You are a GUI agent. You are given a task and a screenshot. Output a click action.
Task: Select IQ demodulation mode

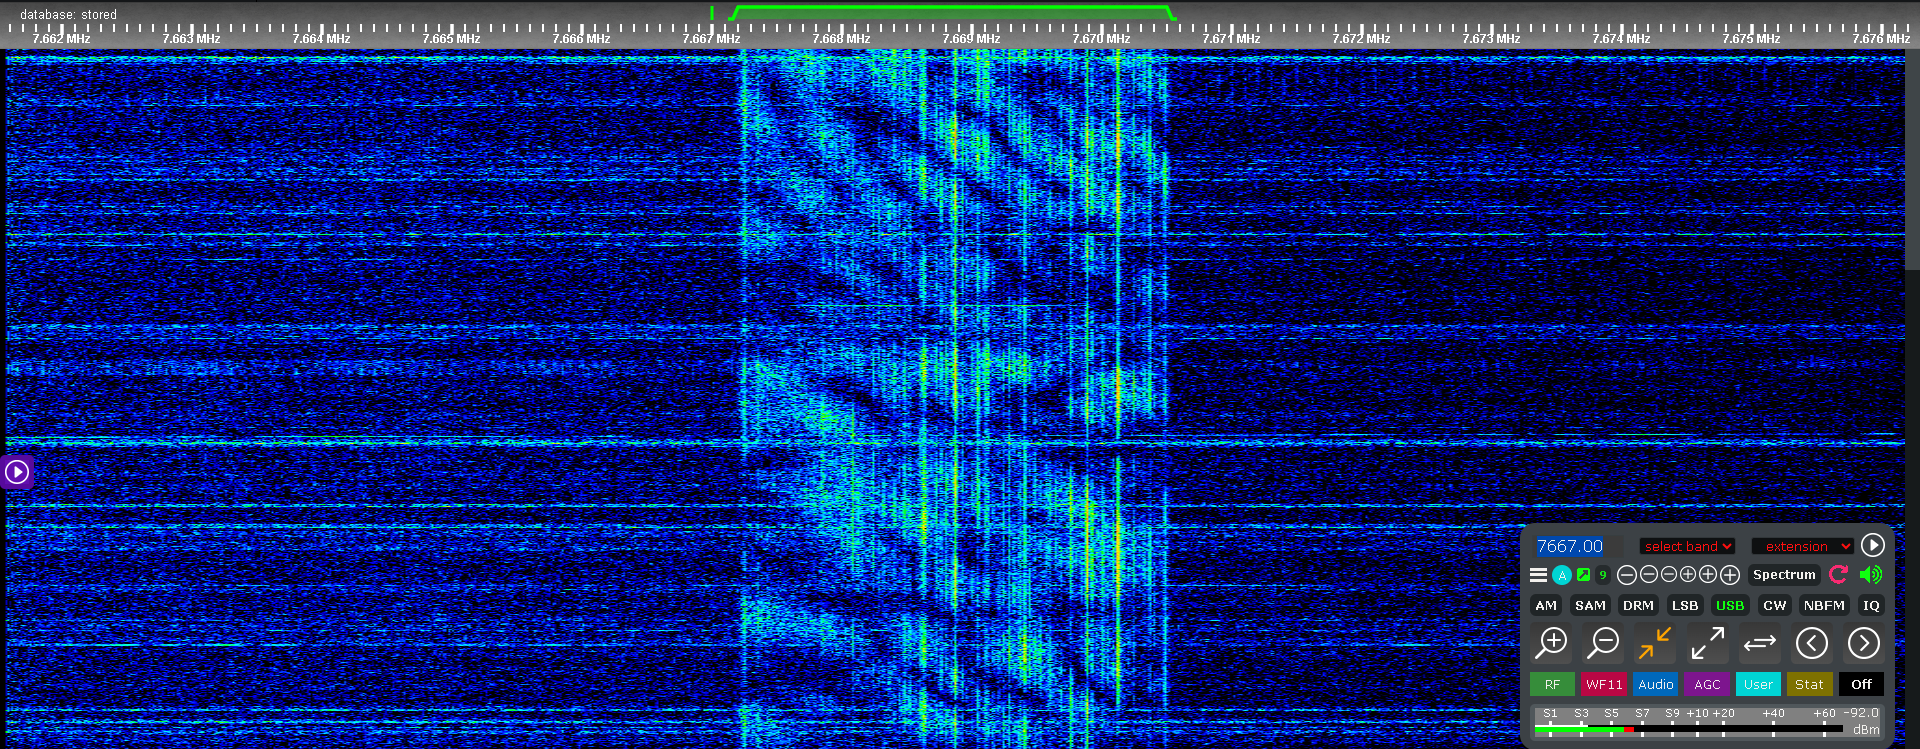coord(1871,605)
